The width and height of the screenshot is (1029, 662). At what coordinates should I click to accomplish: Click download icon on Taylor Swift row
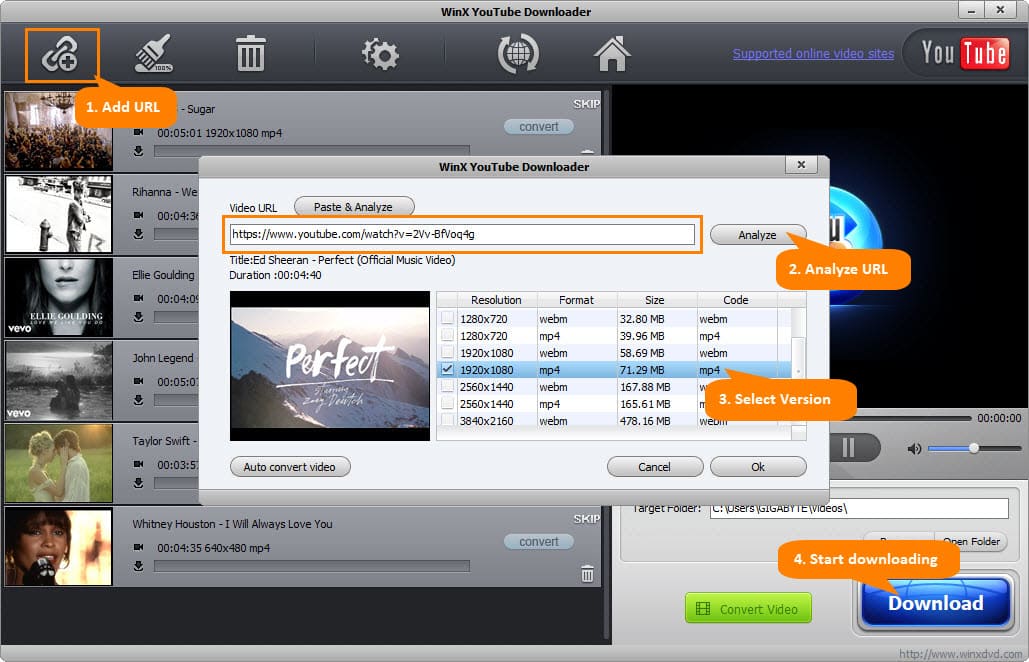[x=138, y=483]
